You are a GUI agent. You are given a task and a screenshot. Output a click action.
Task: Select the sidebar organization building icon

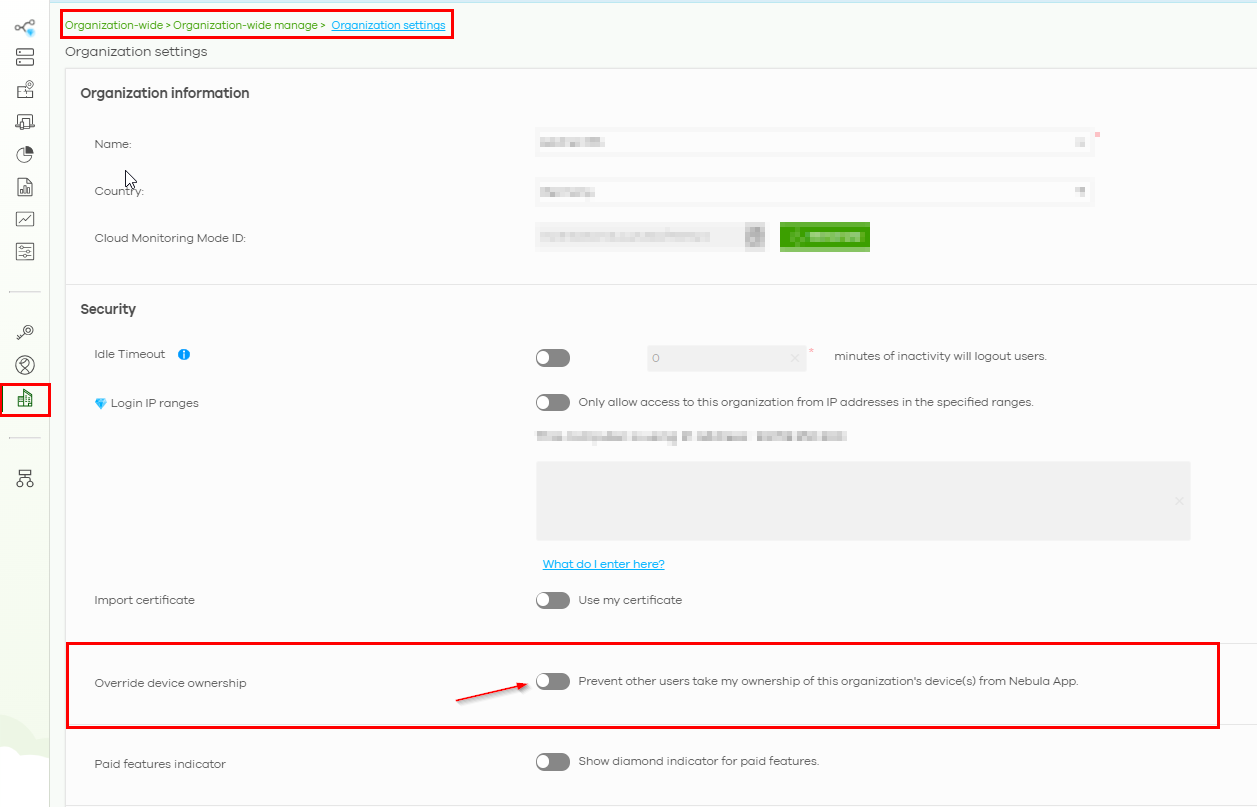[25, 399]
